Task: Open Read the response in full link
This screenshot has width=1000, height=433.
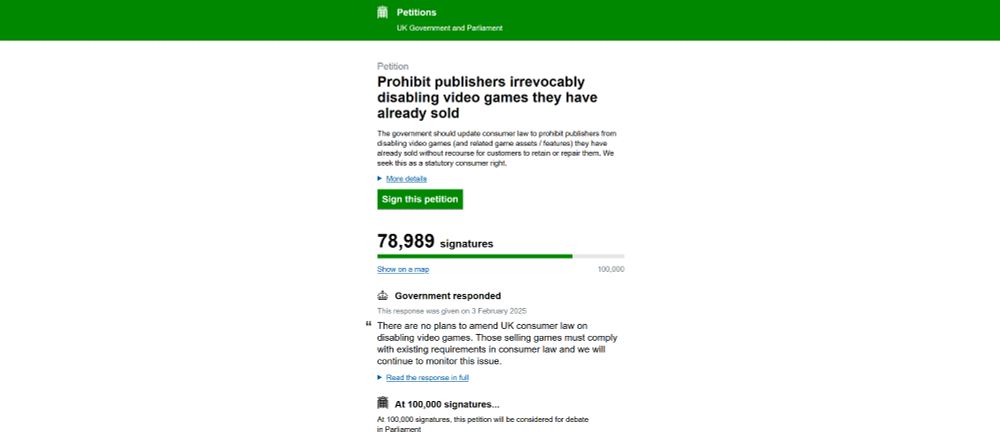Action: tap(427, 378)
